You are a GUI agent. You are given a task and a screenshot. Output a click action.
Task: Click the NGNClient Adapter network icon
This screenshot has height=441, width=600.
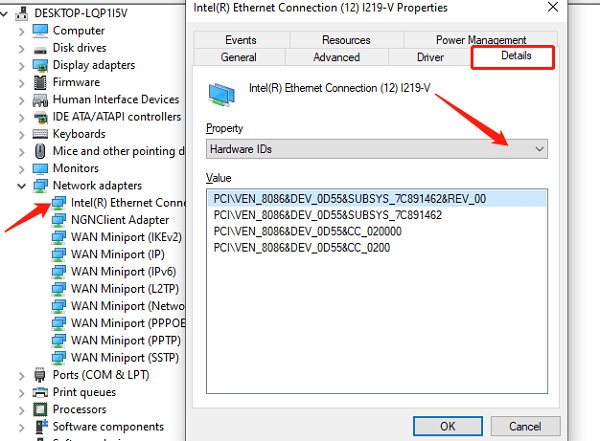click(x=59, y=220)
